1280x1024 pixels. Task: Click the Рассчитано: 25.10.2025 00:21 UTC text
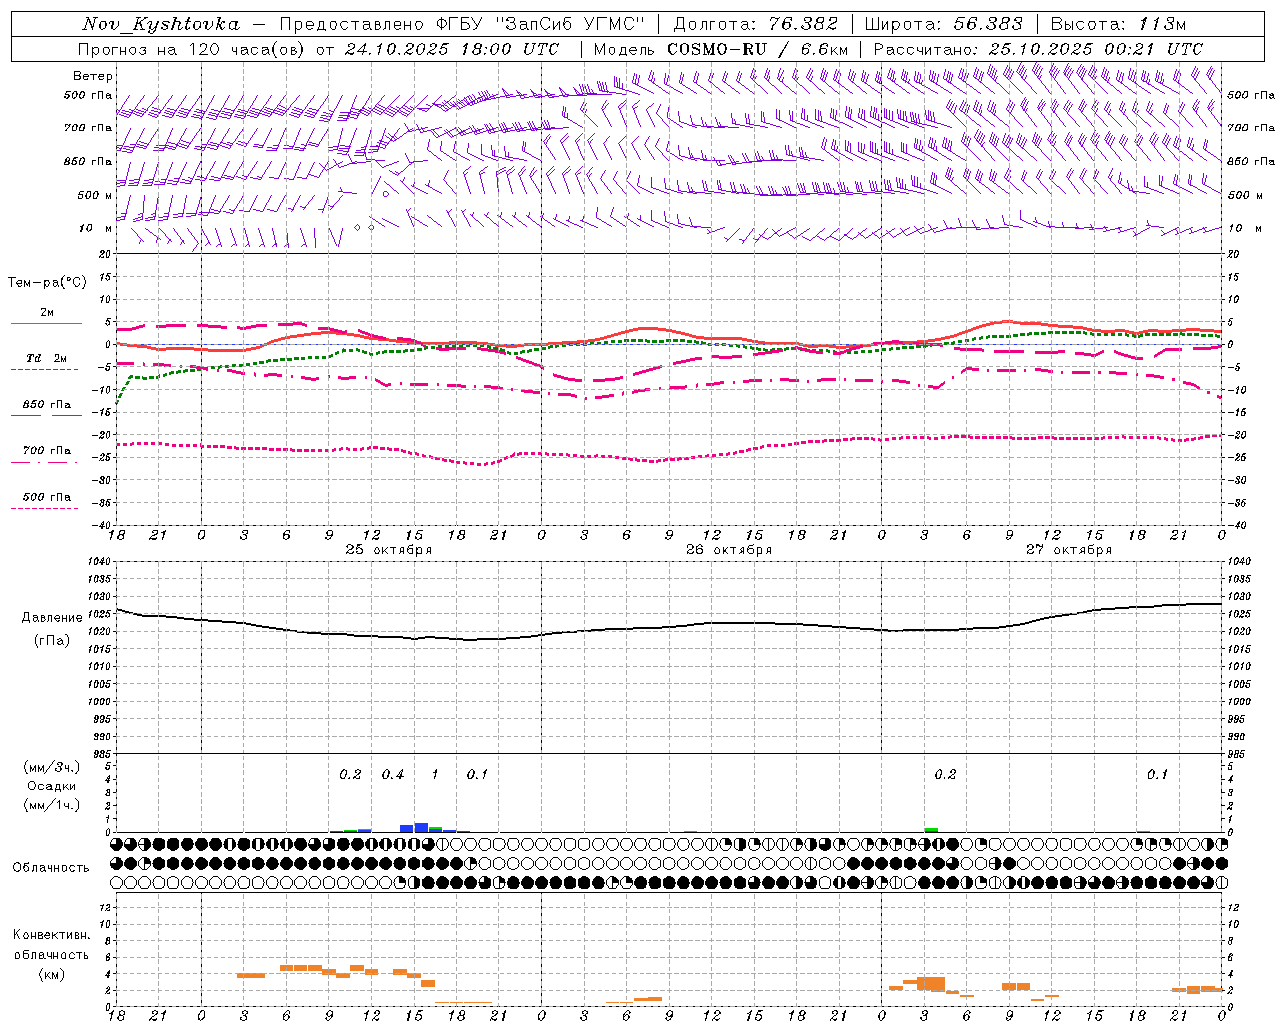pyautogui.click(x=1038, y=49)
